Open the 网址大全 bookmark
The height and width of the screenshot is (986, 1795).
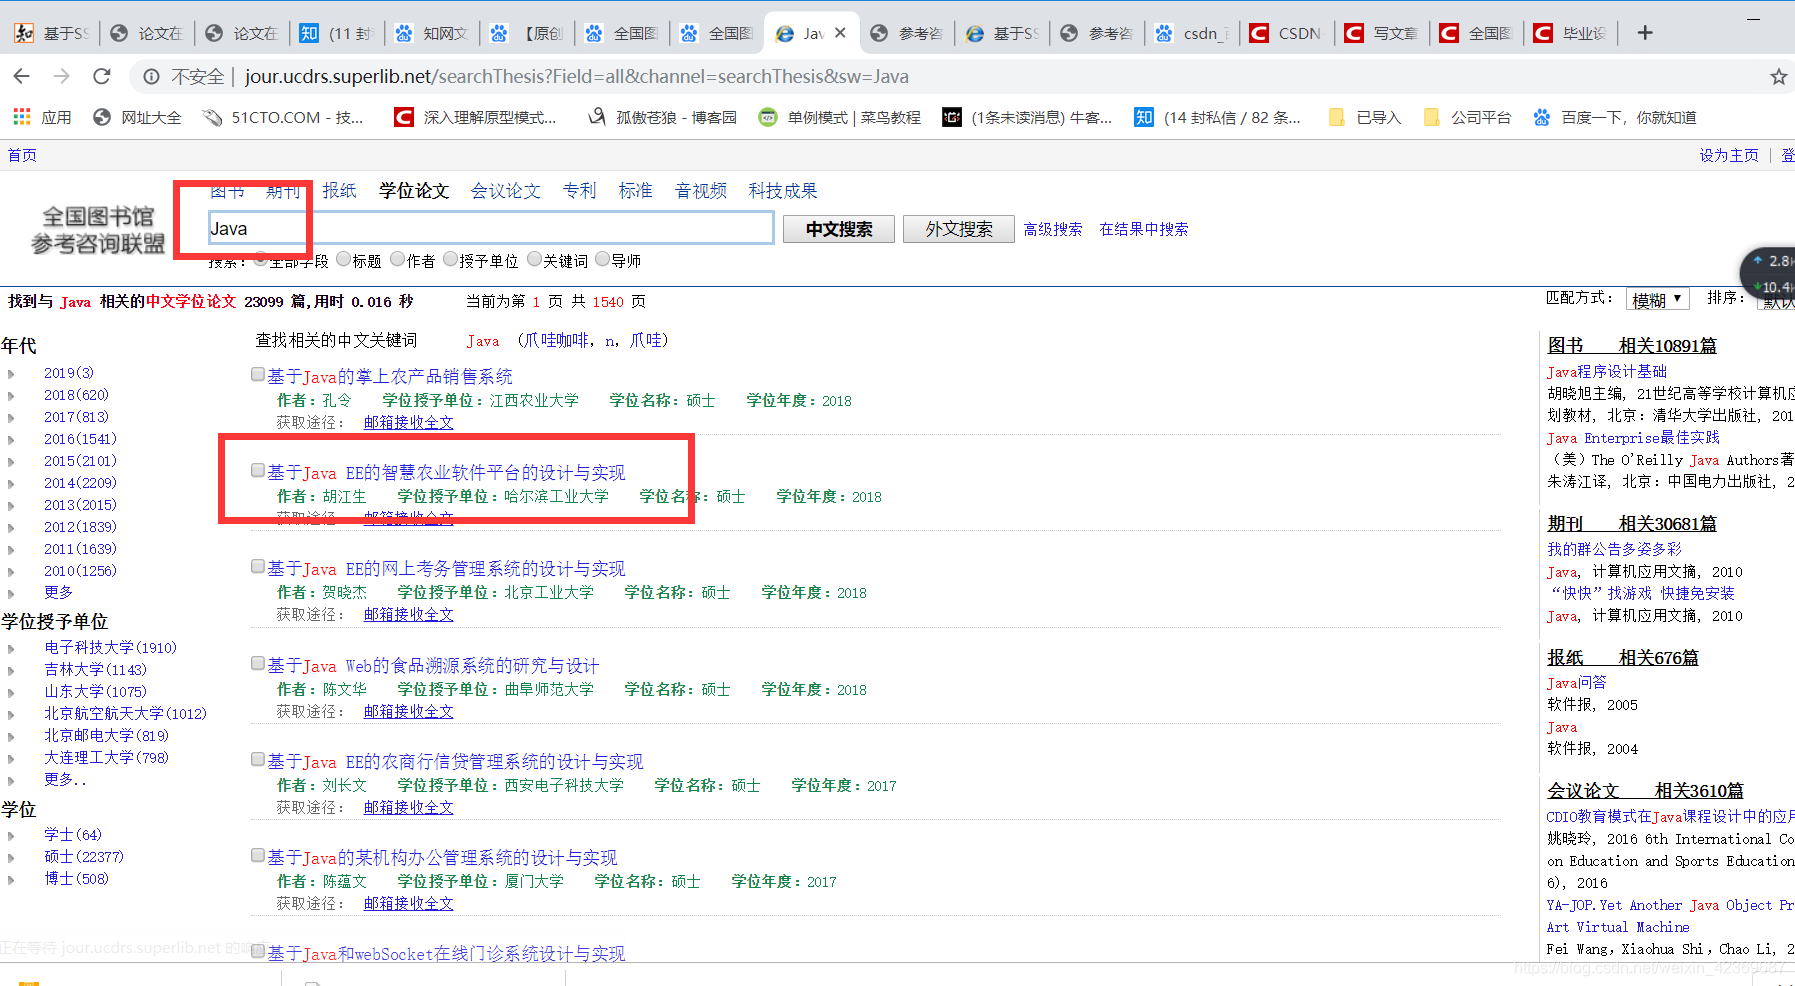coord(137,117)
